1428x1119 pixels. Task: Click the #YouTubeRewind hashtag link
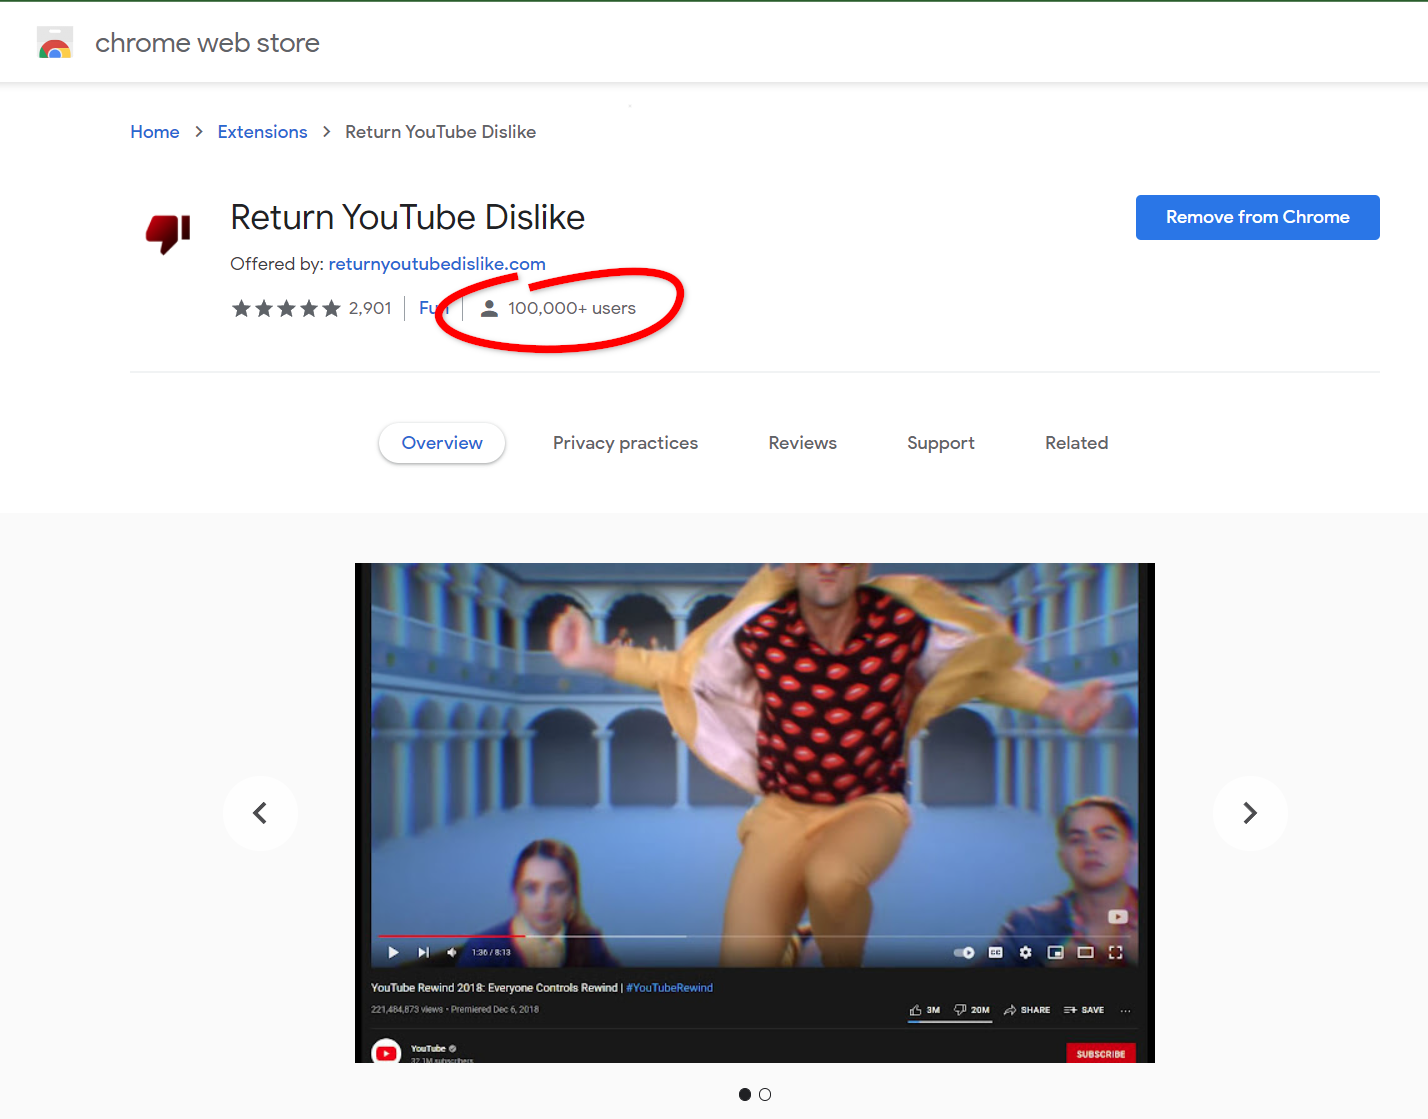[x=670, y=988]
